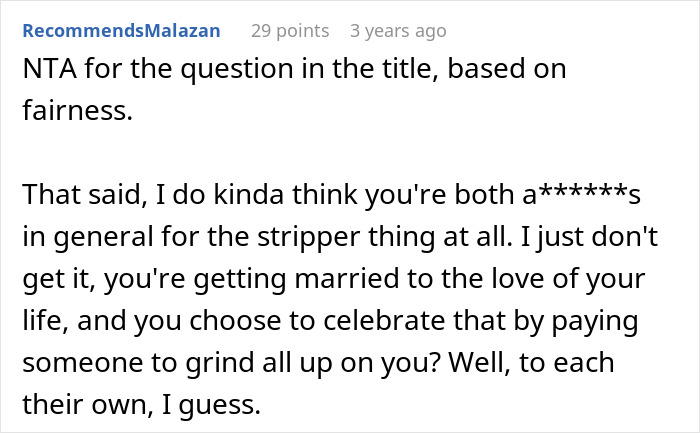The image size is (700, 433).
Task: Click the 3 years ago timestamp
Action: (x=398, y=31)
